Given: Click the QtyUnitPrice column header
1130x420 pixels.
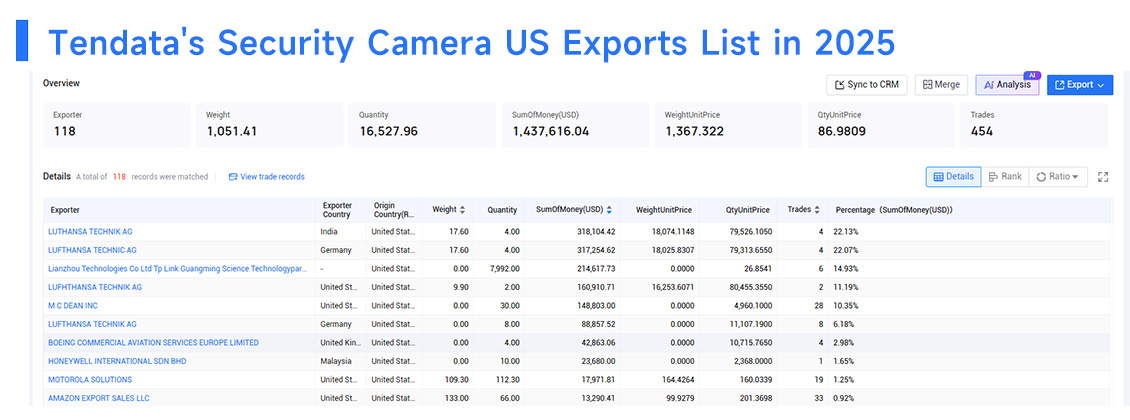Looking at the screenshot, I should 747,210.
